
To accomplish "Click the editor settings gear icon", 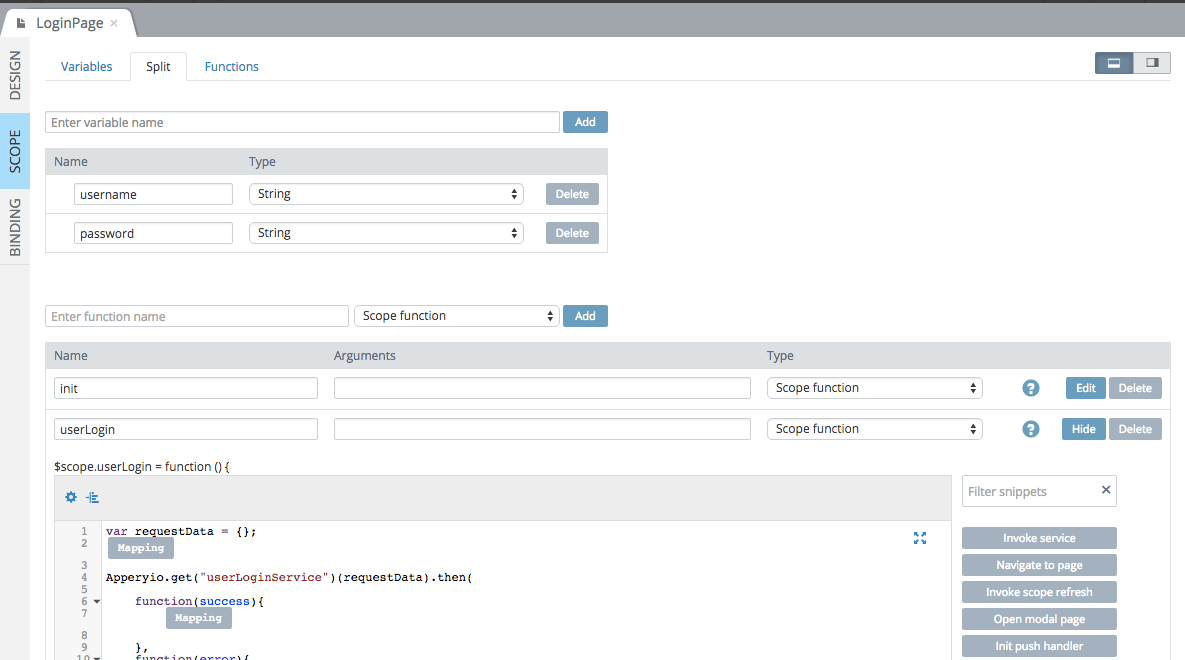I will [x=71, y=497].
